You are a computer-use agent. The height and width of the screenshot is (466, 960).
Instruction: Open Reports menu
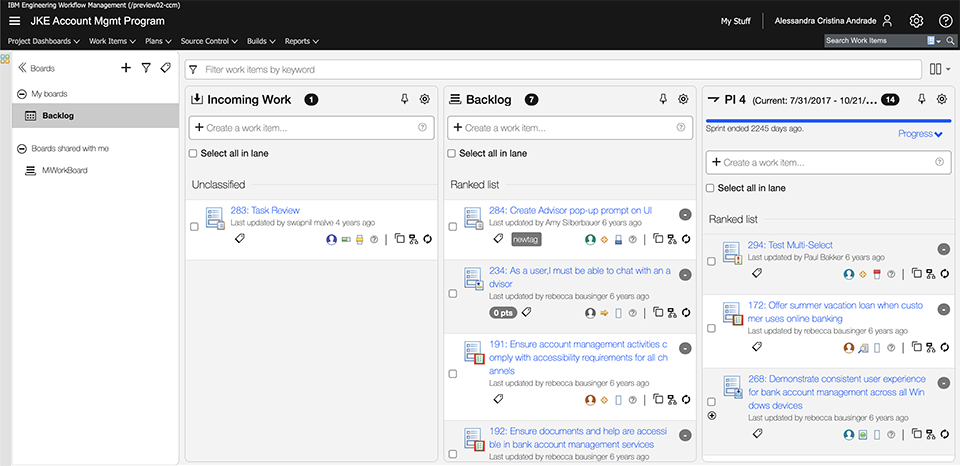[302, 42]
